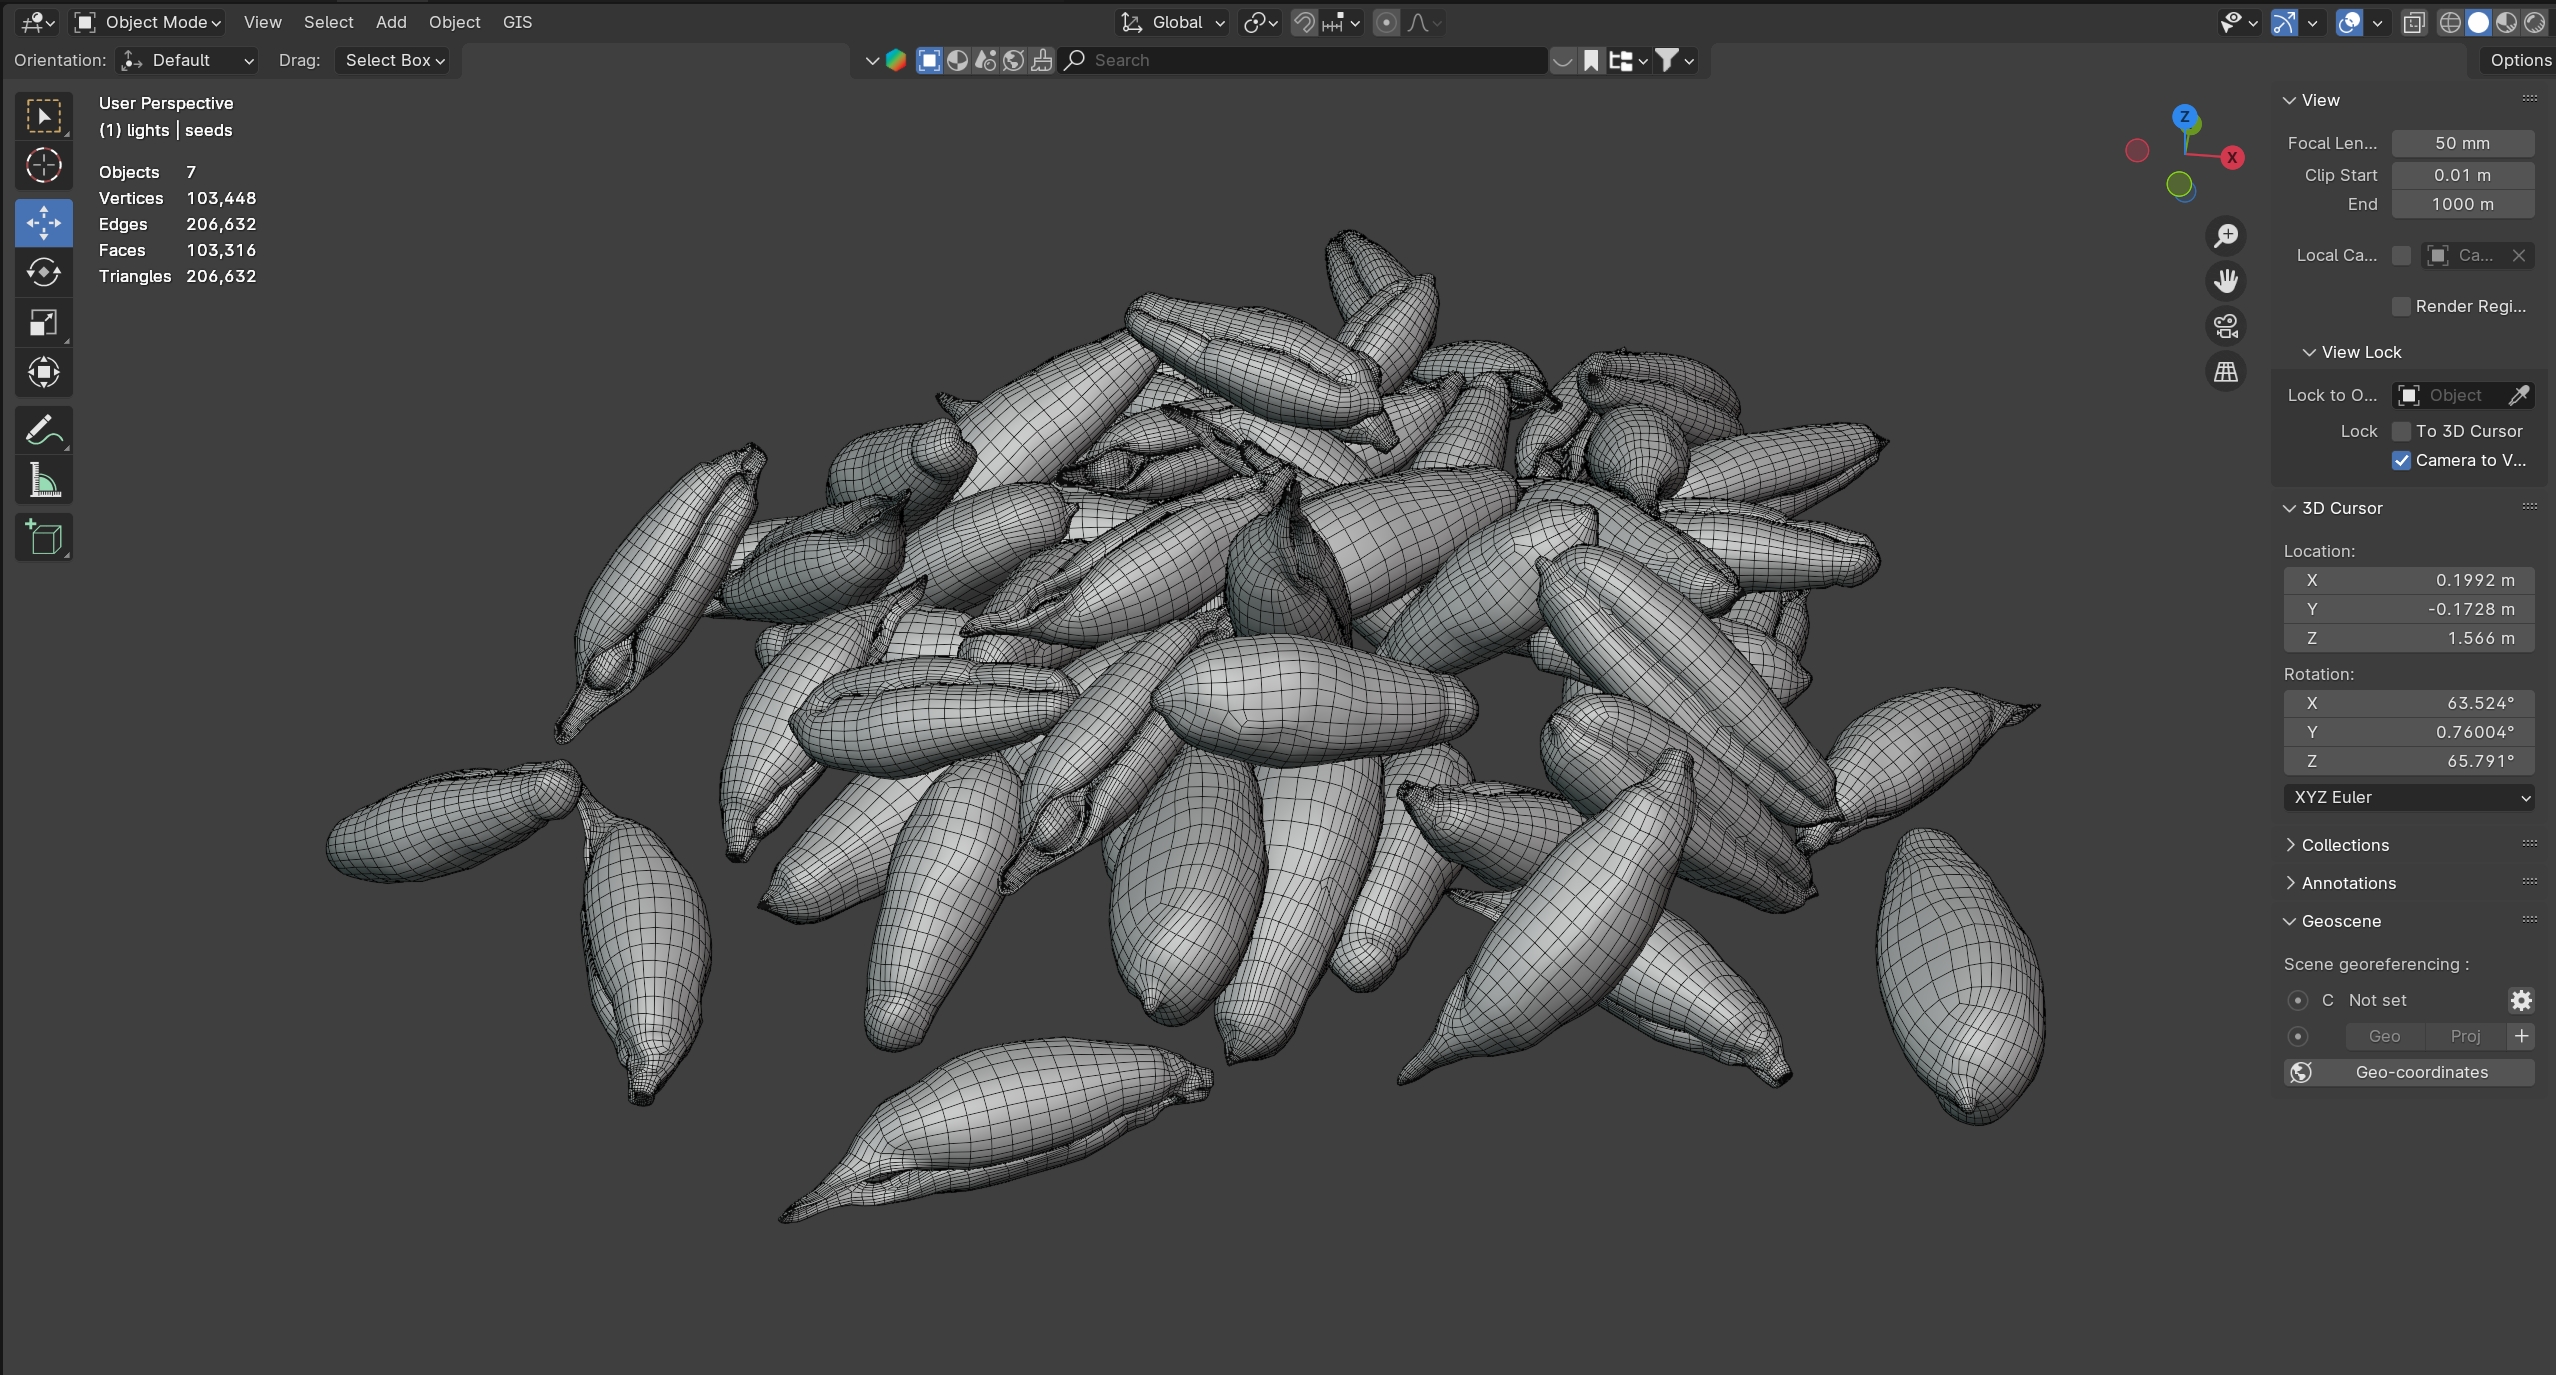Click the Add Cube tool
Viewport: 2556px width, 1375px height.
click(x=43, y=538)
